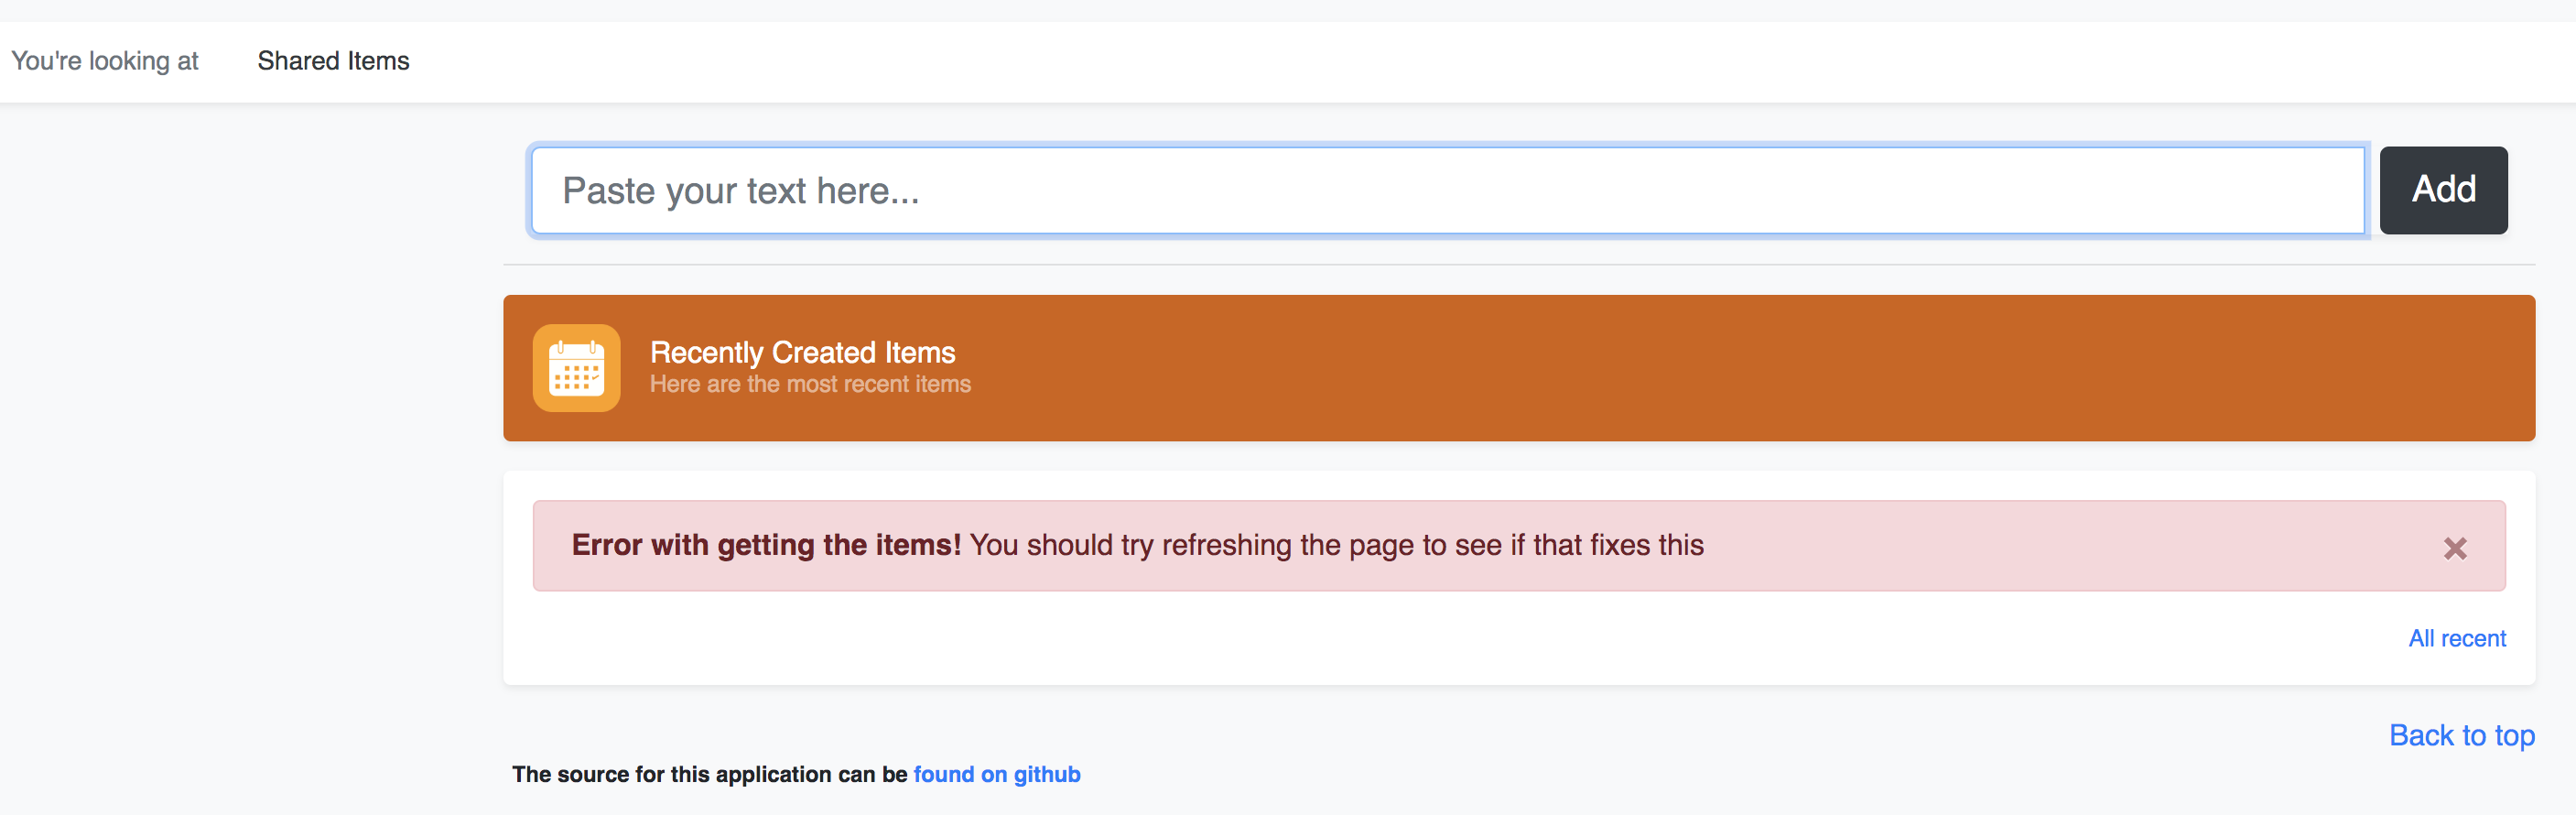Open Shared Items in the top navigation
The height and width of the screenshot is (815, 2576).
[333, 61]
